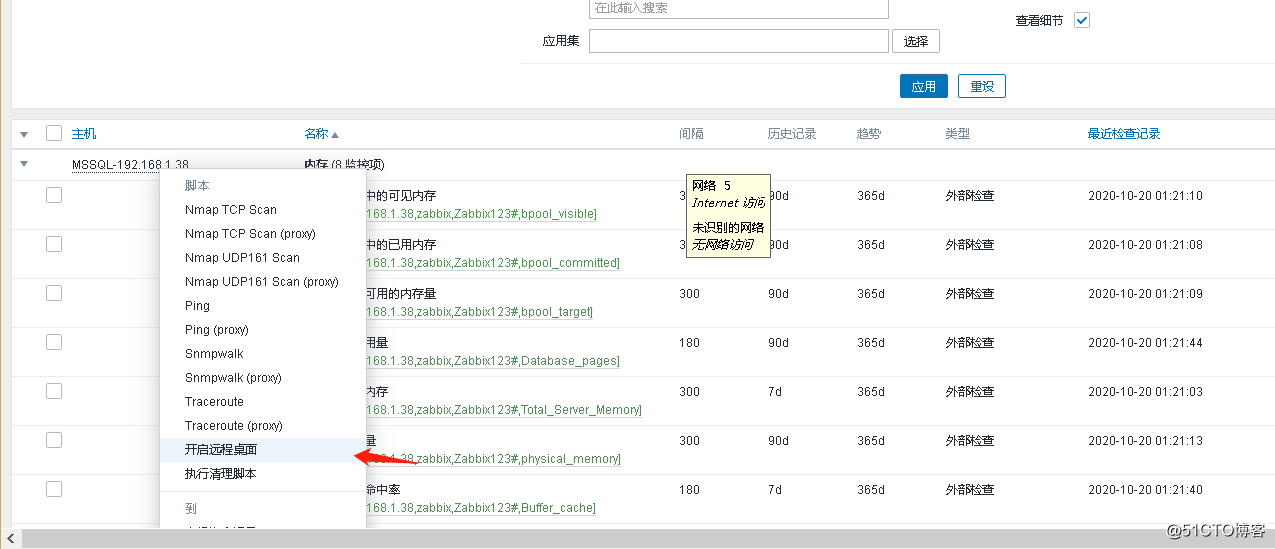This screenshot has width=1275, height=549.
Task: Select 执行清理脚本 menu entry
Action: (263, 474)
